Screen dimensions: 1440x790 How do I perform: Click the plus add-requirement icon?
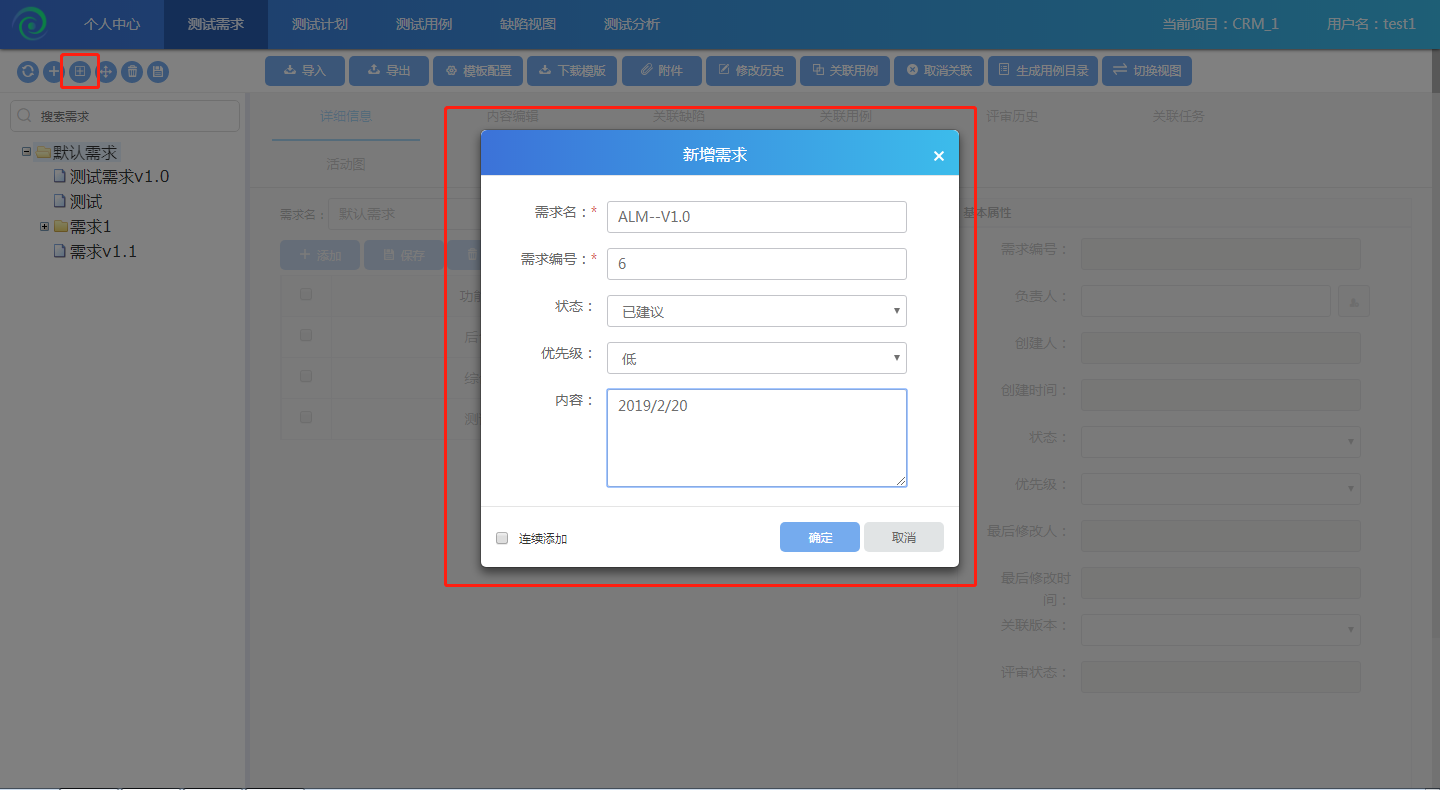[54, 72]
